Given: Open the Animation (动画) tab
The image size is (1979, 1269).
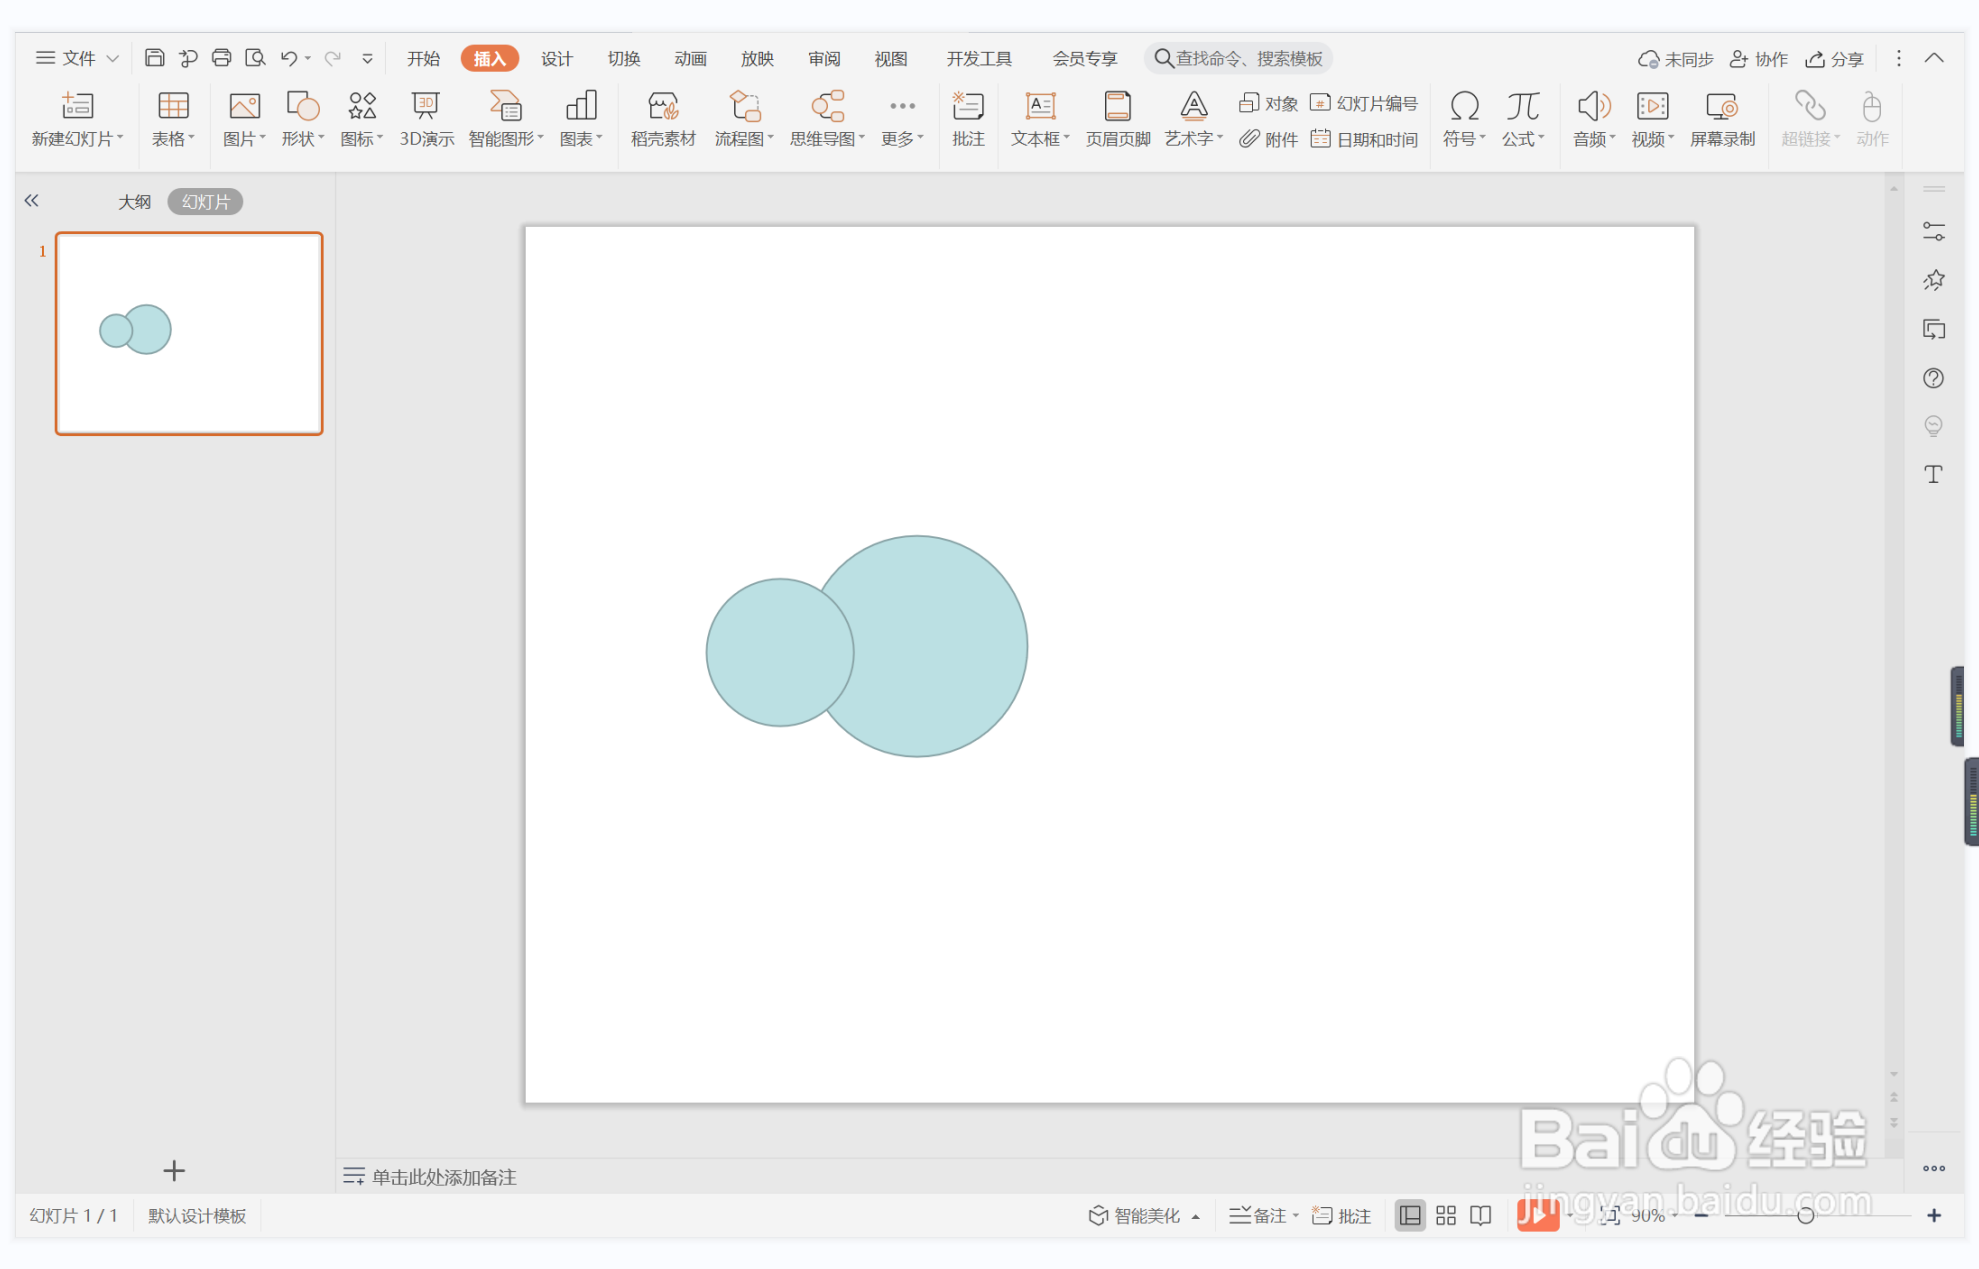Looking at the screenshot, I should pyautogui.click(x=690, y=58).
